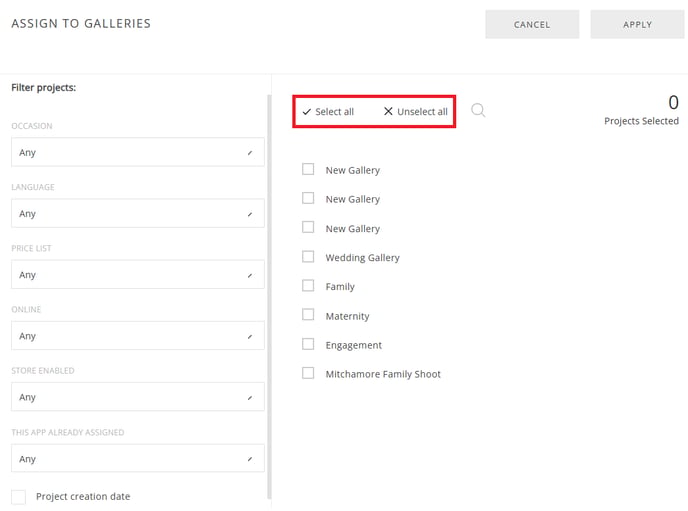The width and height of the screenshot is (688, 511).
Task: Open the Occasion filter dropdown
Action: (x=138, y=152)
